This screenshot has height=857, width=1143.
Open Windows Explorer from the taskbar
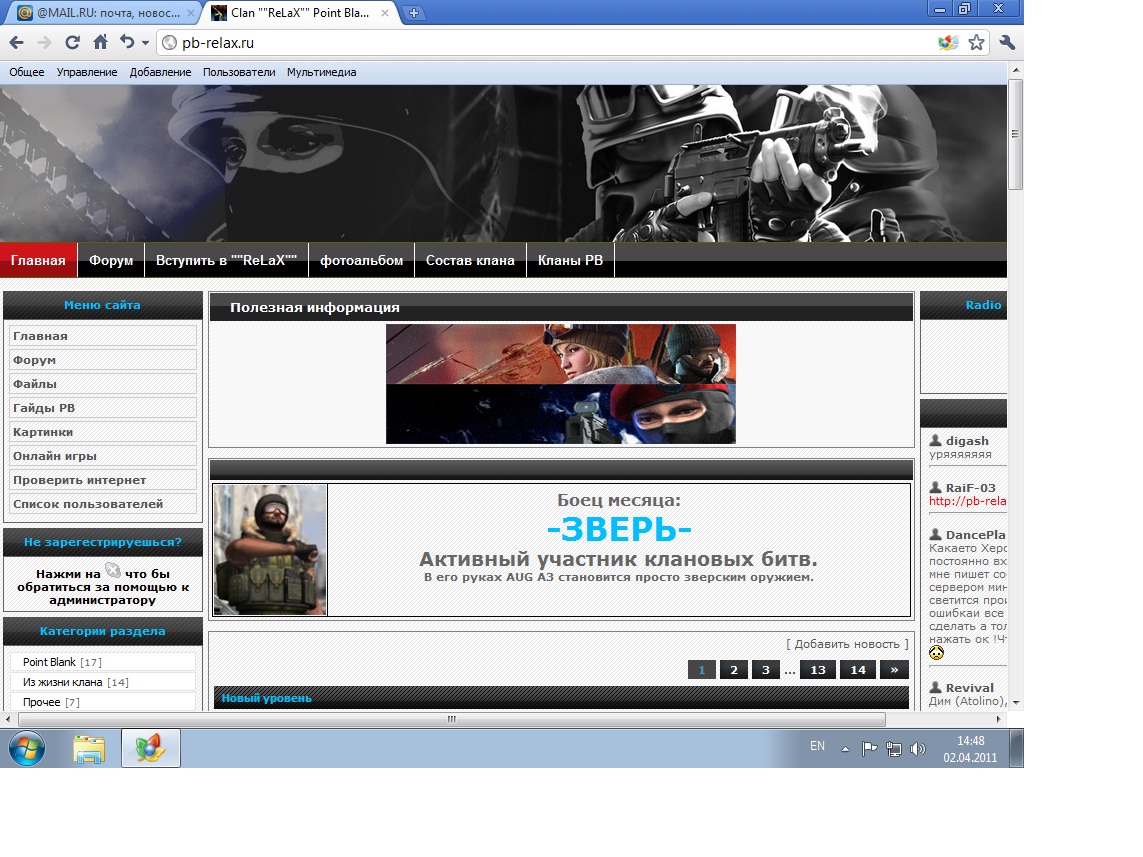(89, 748)
